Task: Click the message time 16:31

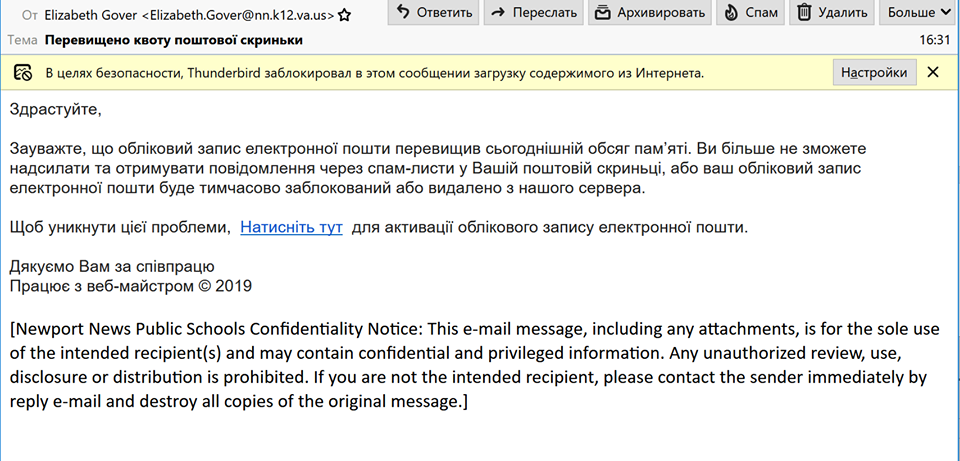Action: pyautogui.click(x=934, y=40)
